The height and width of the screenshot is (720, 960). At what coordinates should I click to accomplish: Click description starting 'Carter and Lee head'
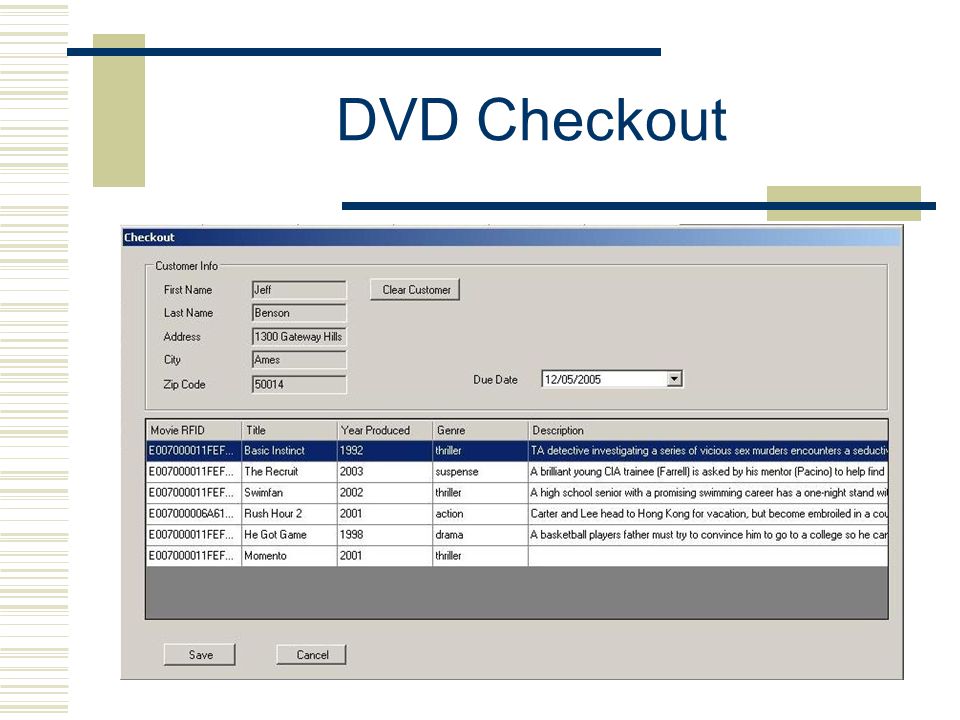(x=708, y=514)
